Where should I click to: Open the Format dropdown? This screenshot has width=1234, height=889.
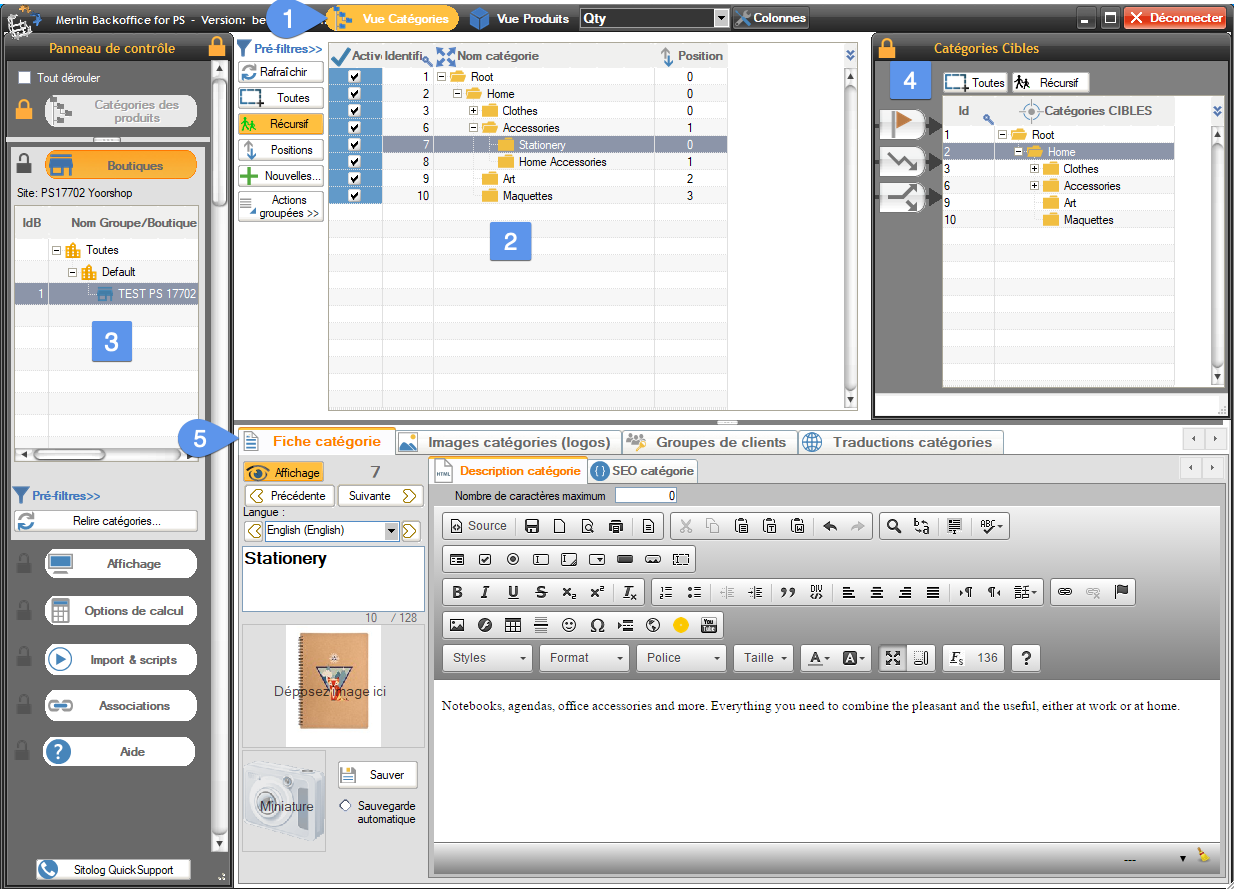pyautogui.click(x=584, y=658)
